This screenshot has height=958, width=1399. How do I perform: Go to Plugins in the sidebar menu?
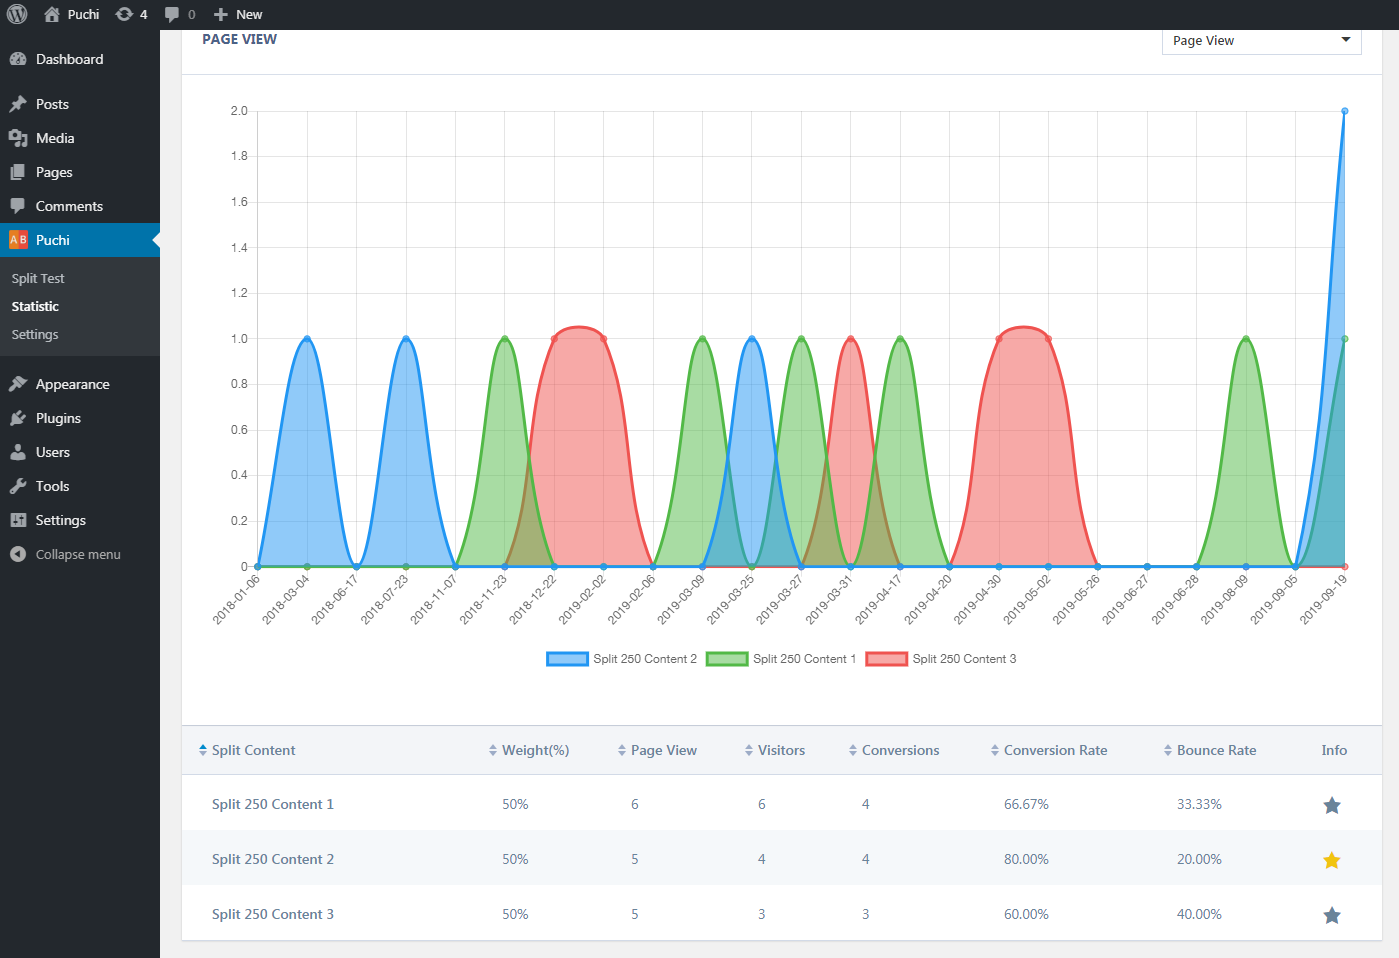(58, 418)
